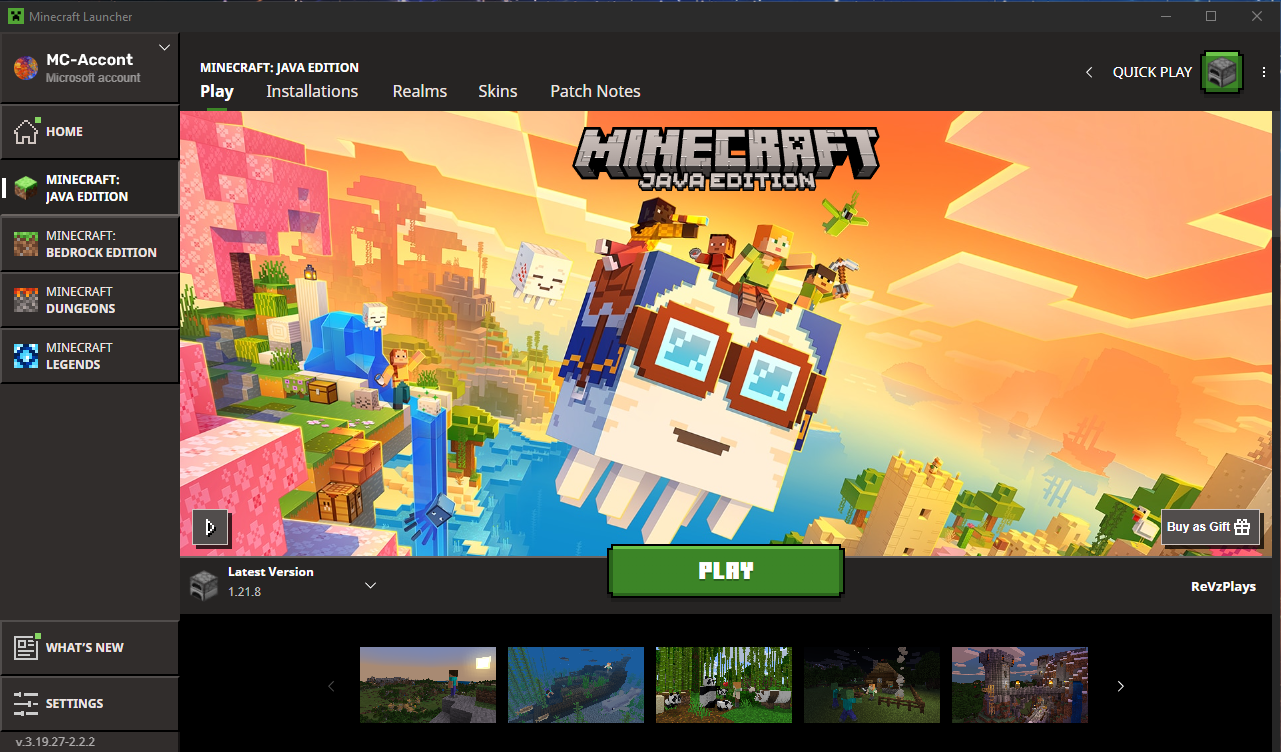
Task: Switch to the Installations tab
Action: click(x=312, y=91)
